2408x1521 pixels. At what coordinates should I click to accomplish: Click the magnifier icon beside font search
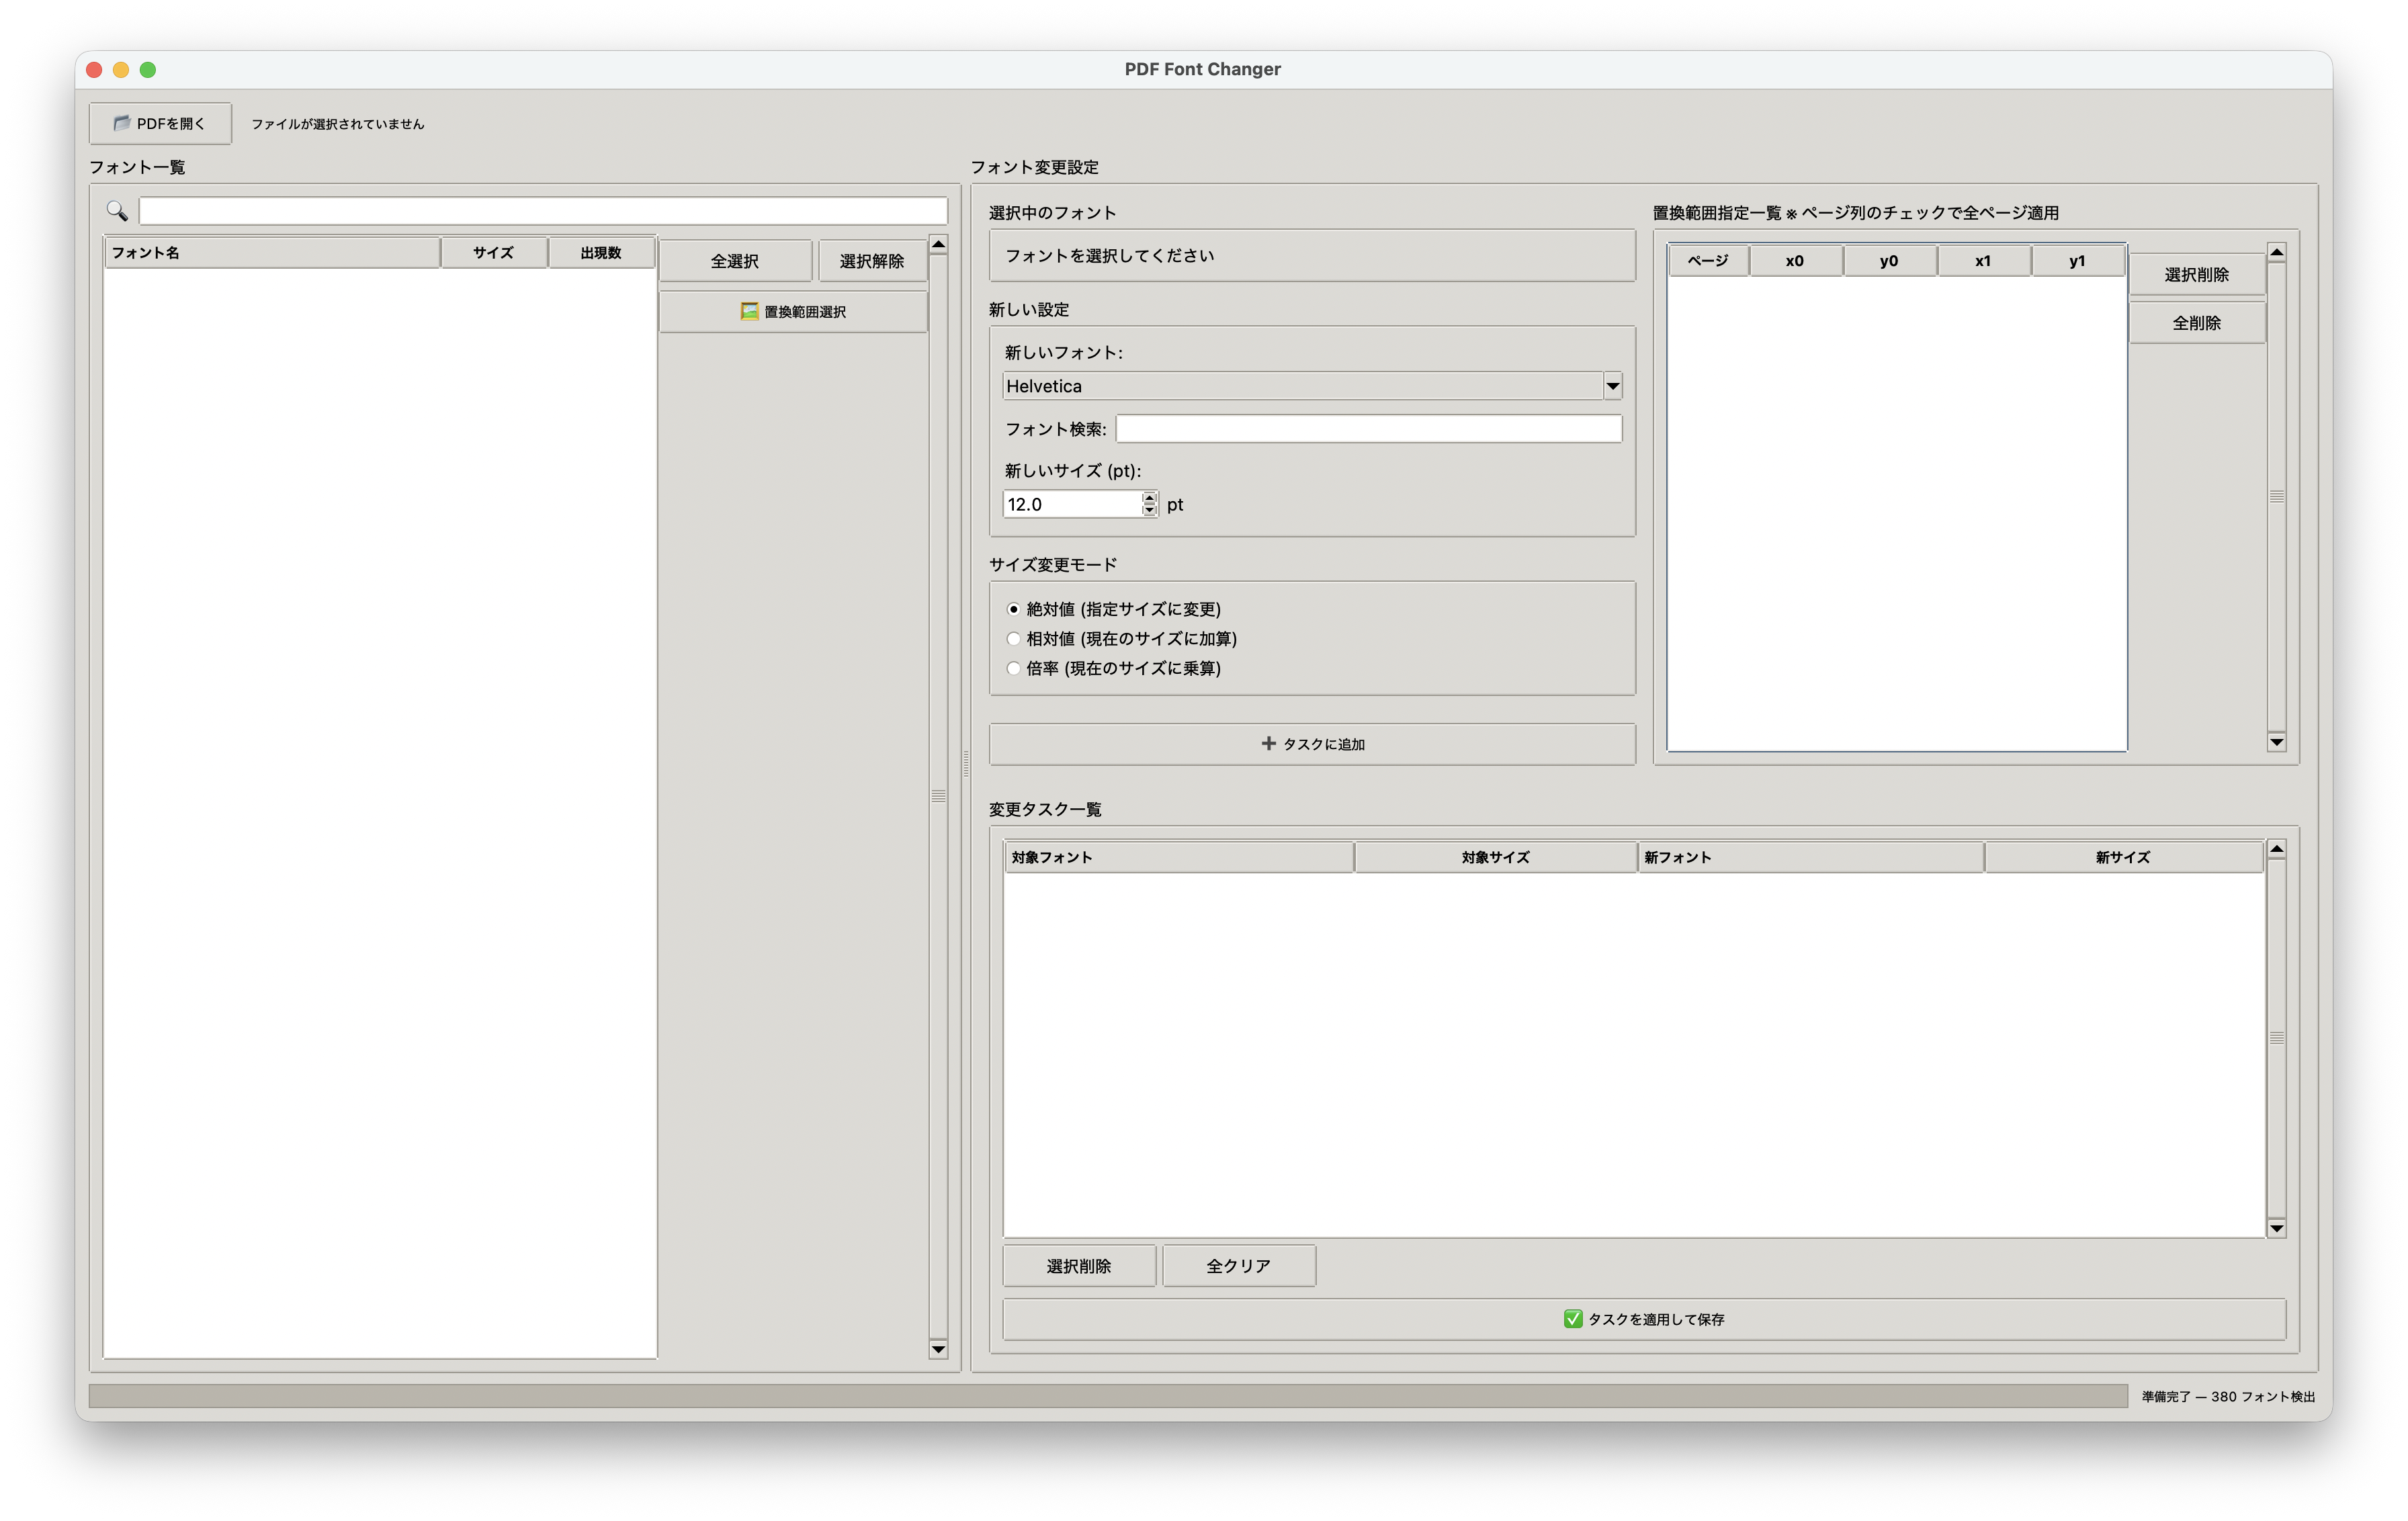click(117, 211)
